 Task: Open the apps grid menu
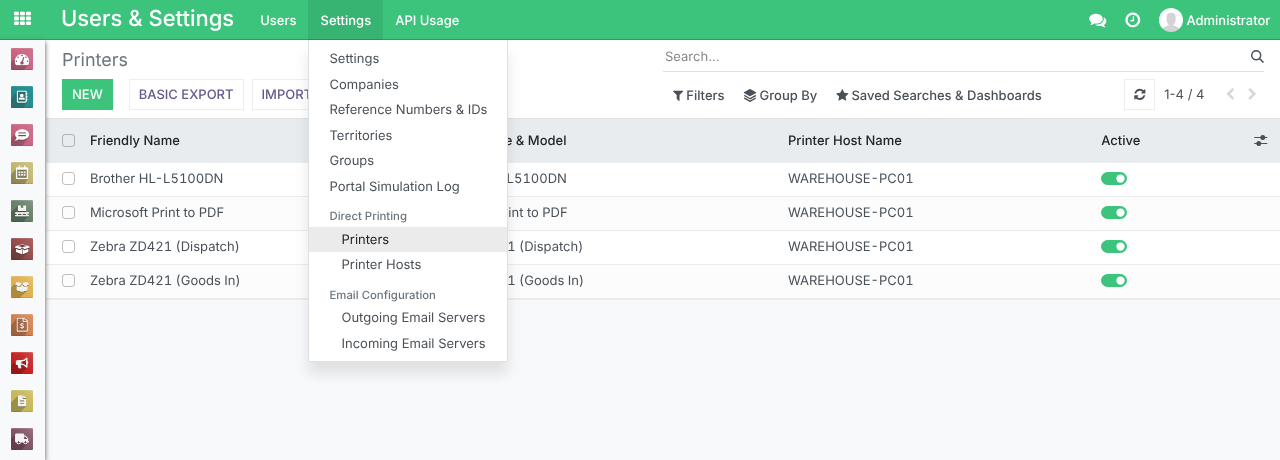click(x=22, y=19)
